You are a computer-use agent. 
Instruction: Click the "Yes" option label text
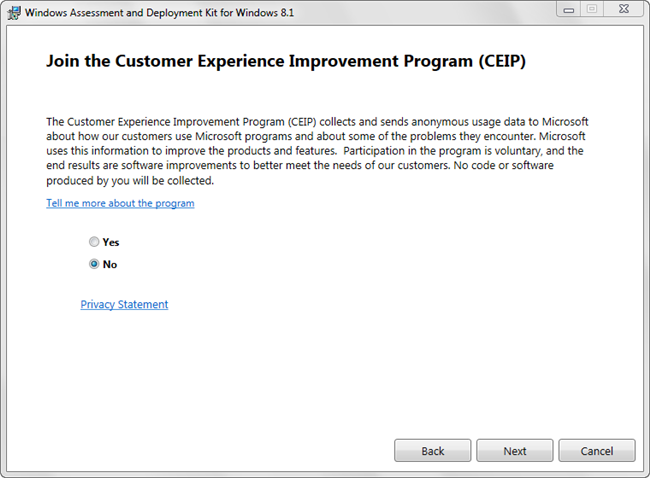[111, 242]
